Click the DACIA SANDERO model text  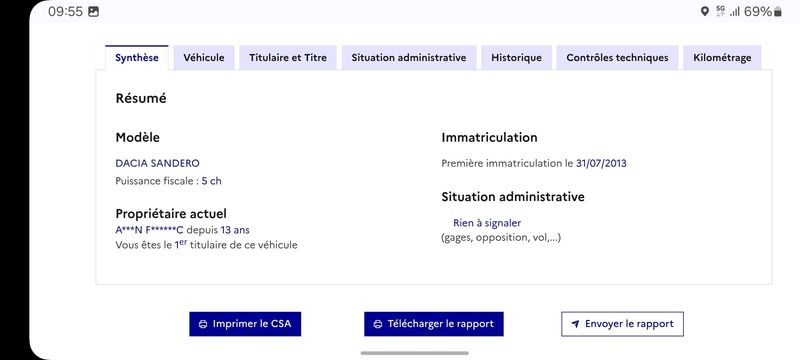(157, 163)
